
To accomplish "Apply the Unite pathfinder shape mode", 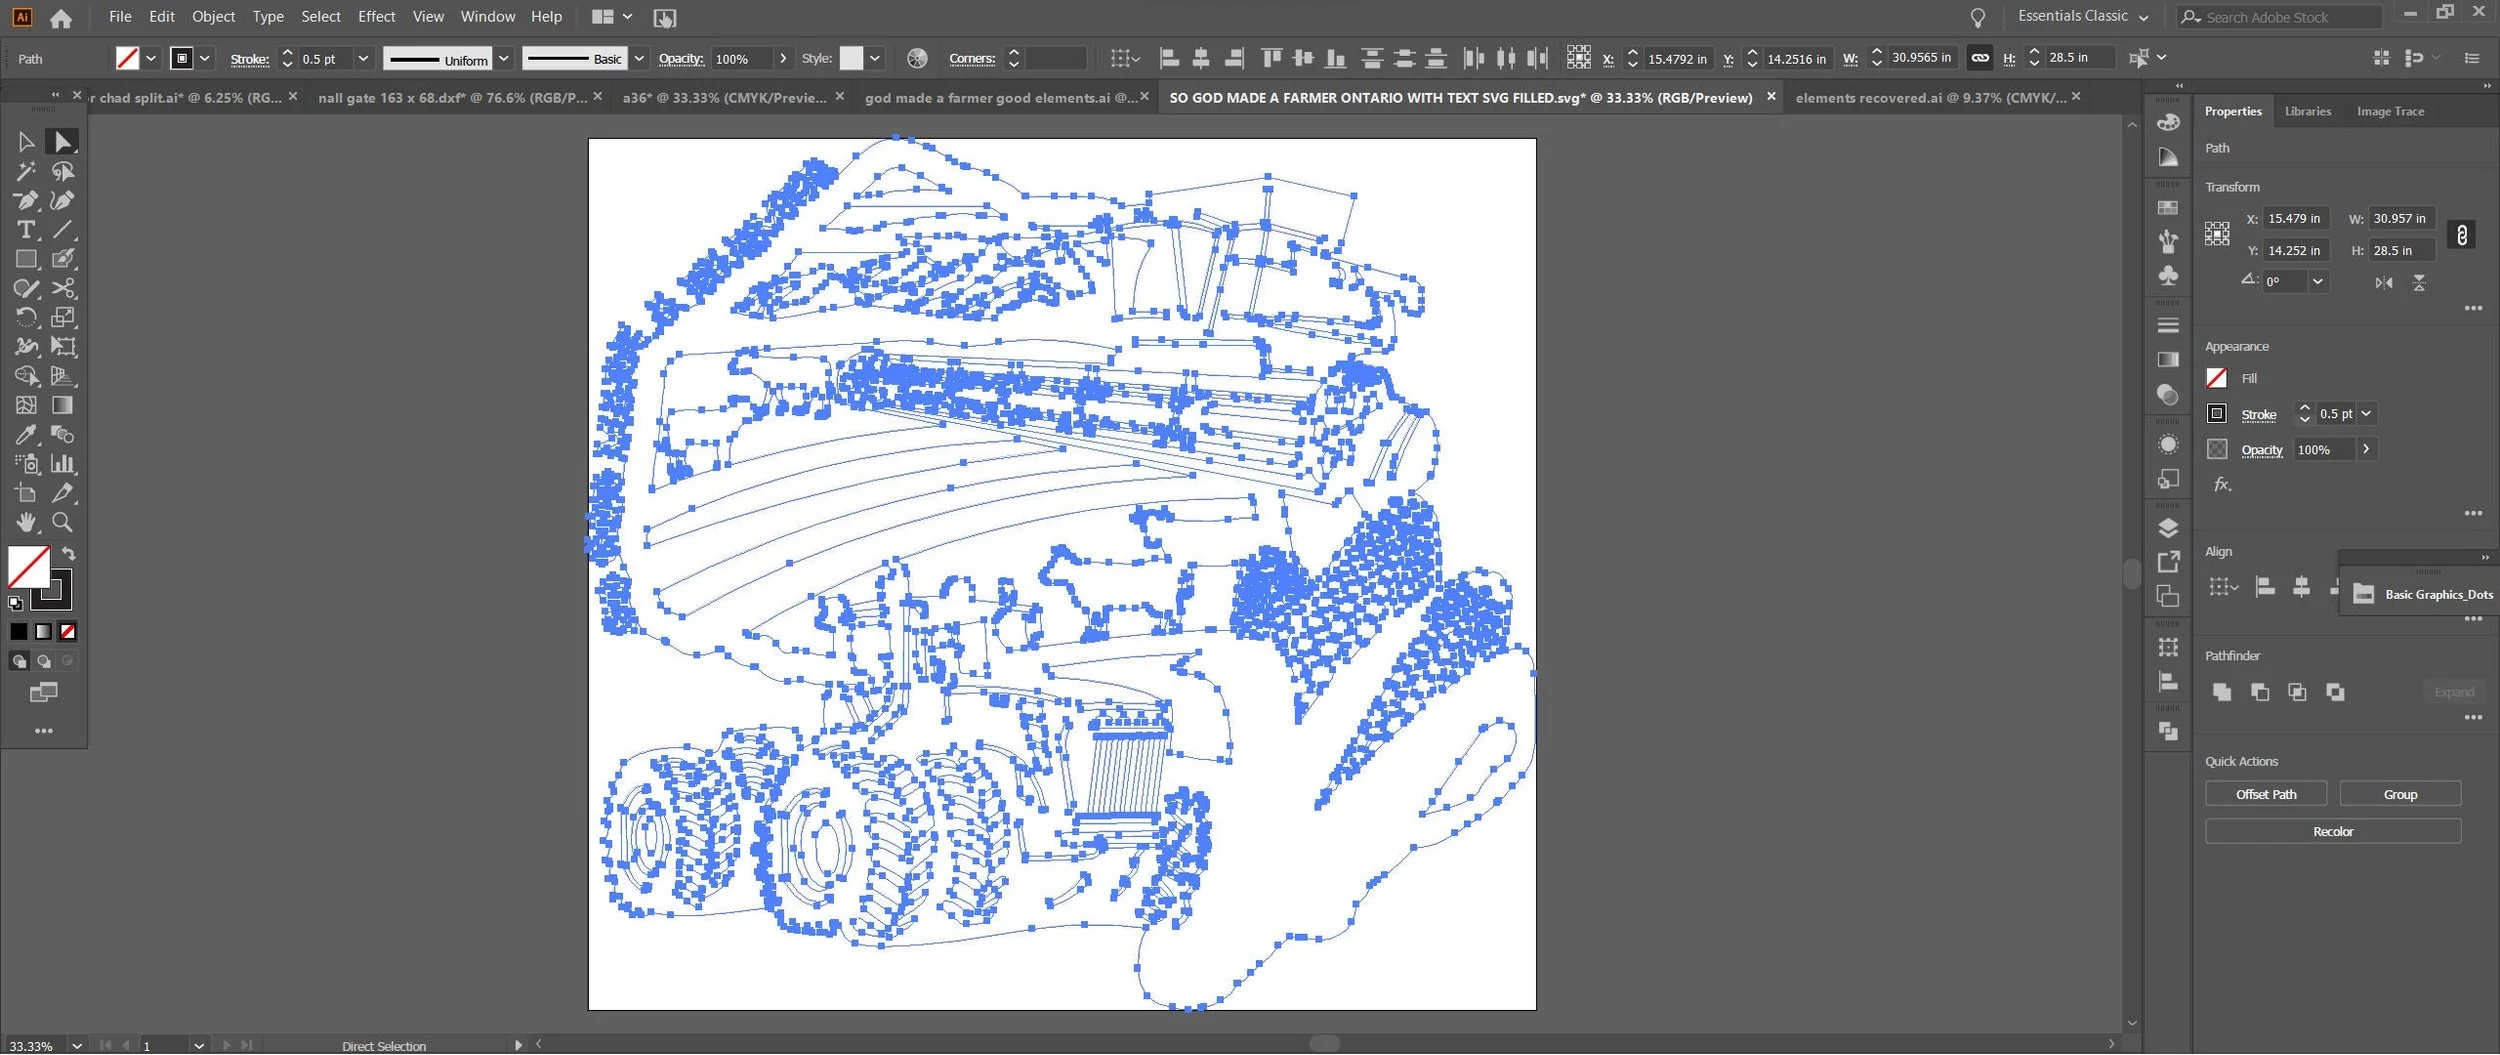I will pos(2221,692).
